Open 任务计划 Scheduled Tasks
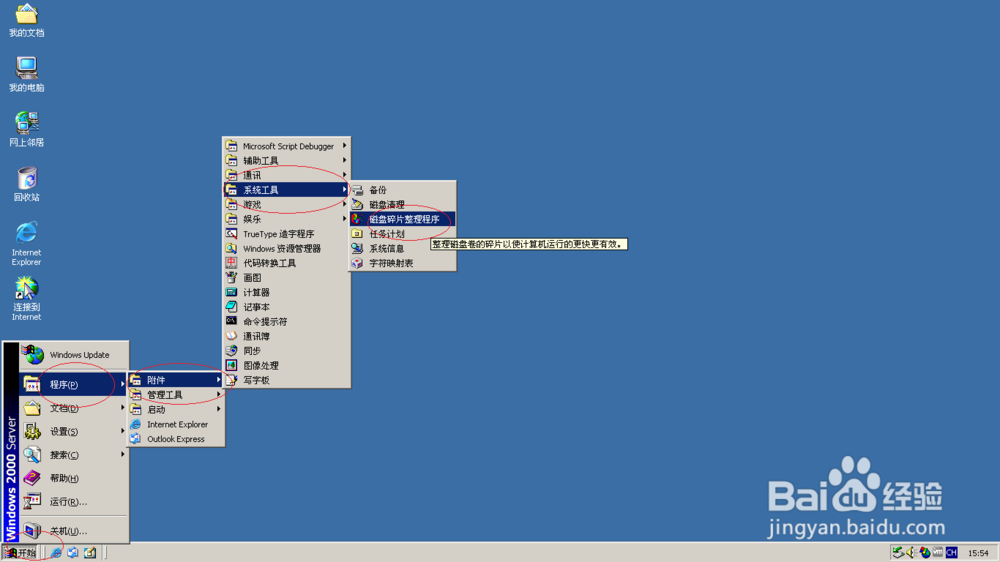Screen dimensions: 1000x562 [x=402, y=234]
